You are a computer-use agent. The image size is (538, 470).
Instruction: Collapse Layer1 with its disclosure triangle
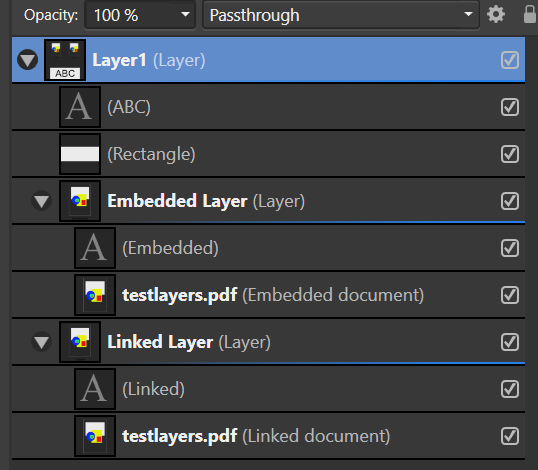tap(27, 60)
